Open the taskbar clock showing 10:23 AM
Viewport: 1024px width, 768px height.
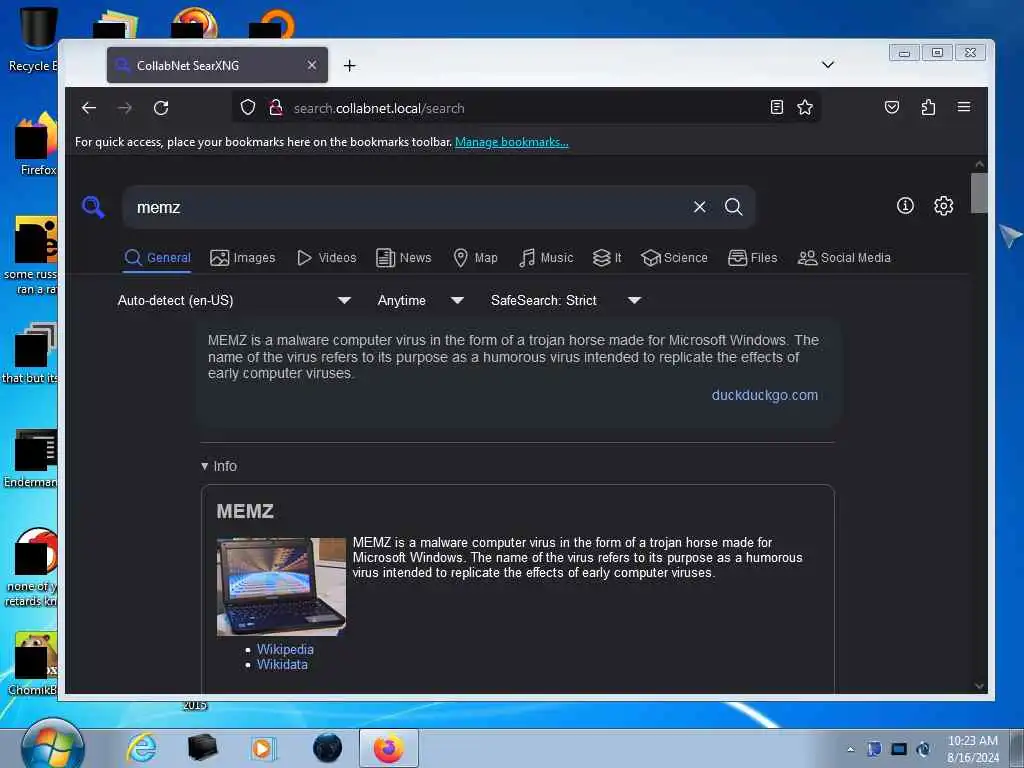(x=972, y=748)
